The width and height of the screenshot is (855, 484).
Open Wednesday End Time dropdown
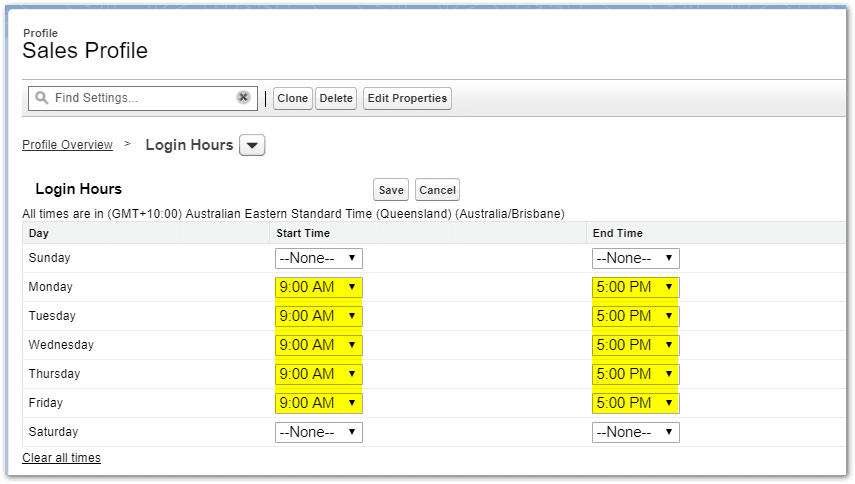tap(636, 345)
